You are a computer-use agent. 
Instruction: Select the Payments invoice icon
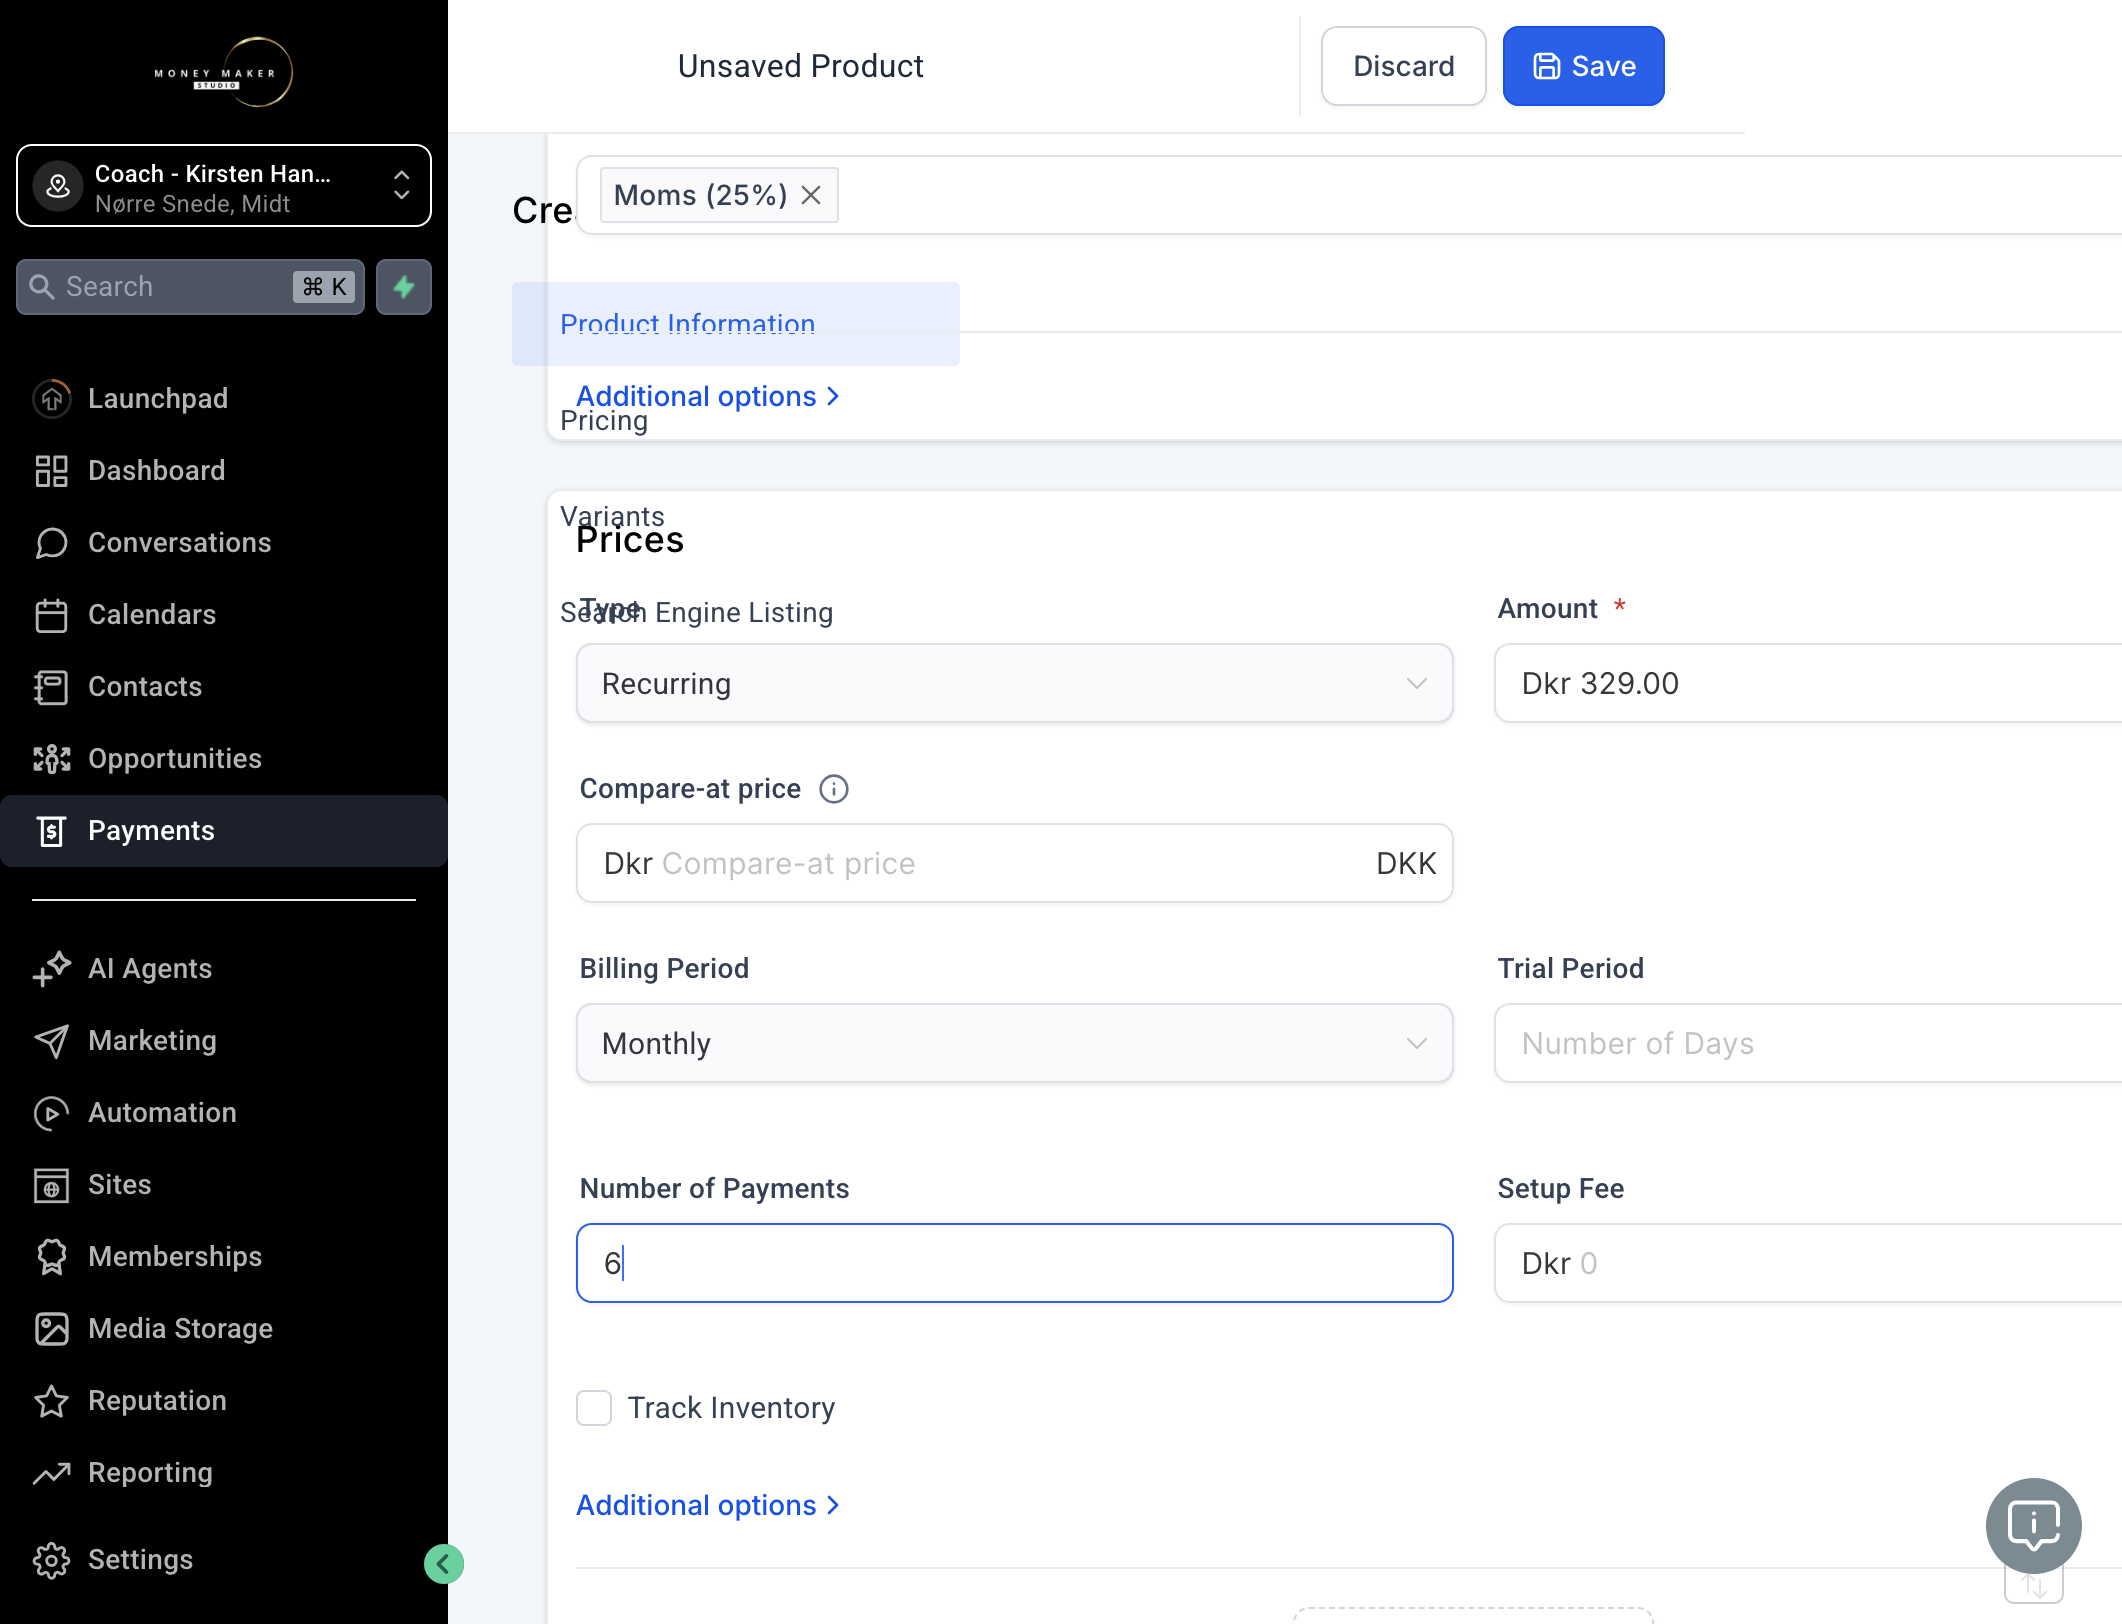tap(51, 830)
